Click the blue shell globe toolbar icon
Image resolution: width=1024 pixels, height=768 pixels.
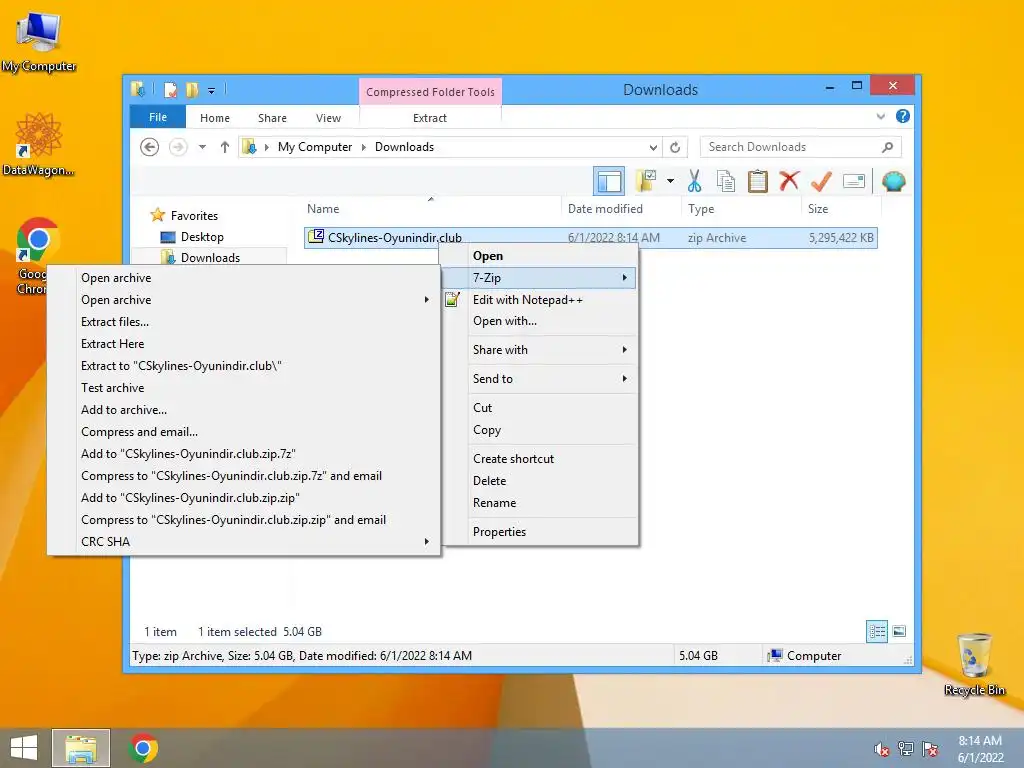(893, 181)
